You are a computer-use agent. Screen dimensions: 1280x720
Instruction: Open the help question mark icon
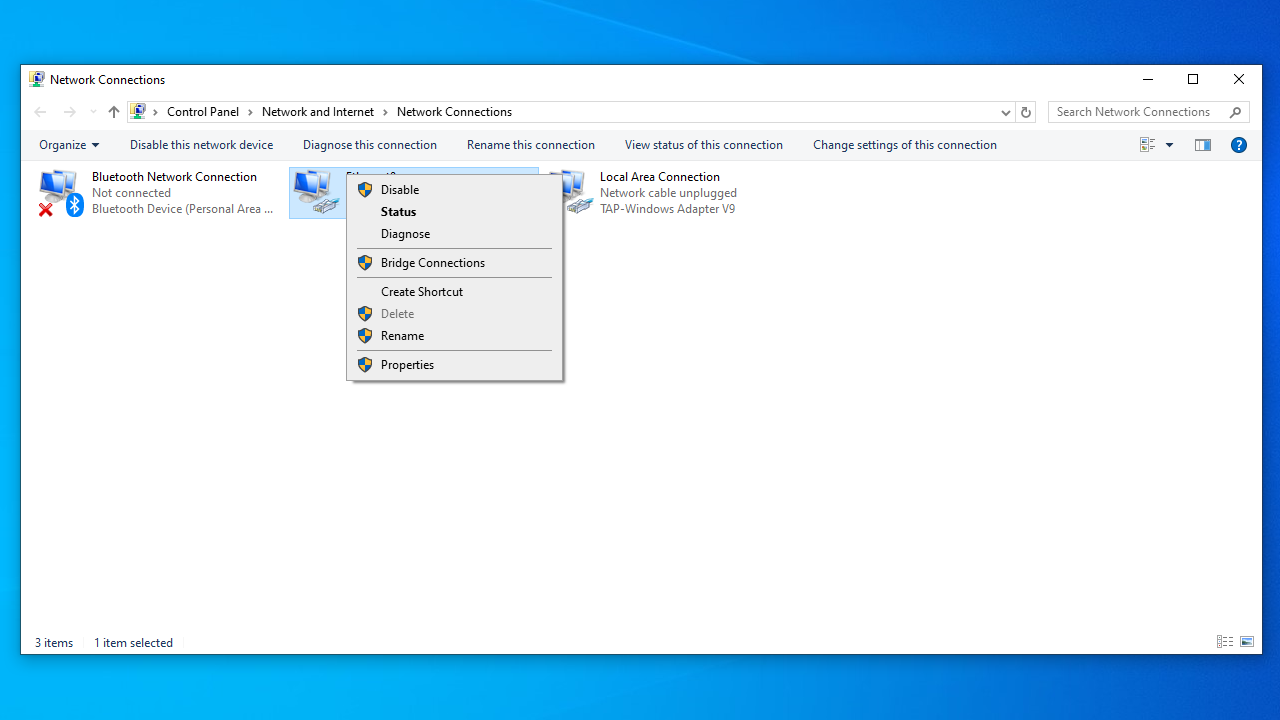[x=1238, y=145]
